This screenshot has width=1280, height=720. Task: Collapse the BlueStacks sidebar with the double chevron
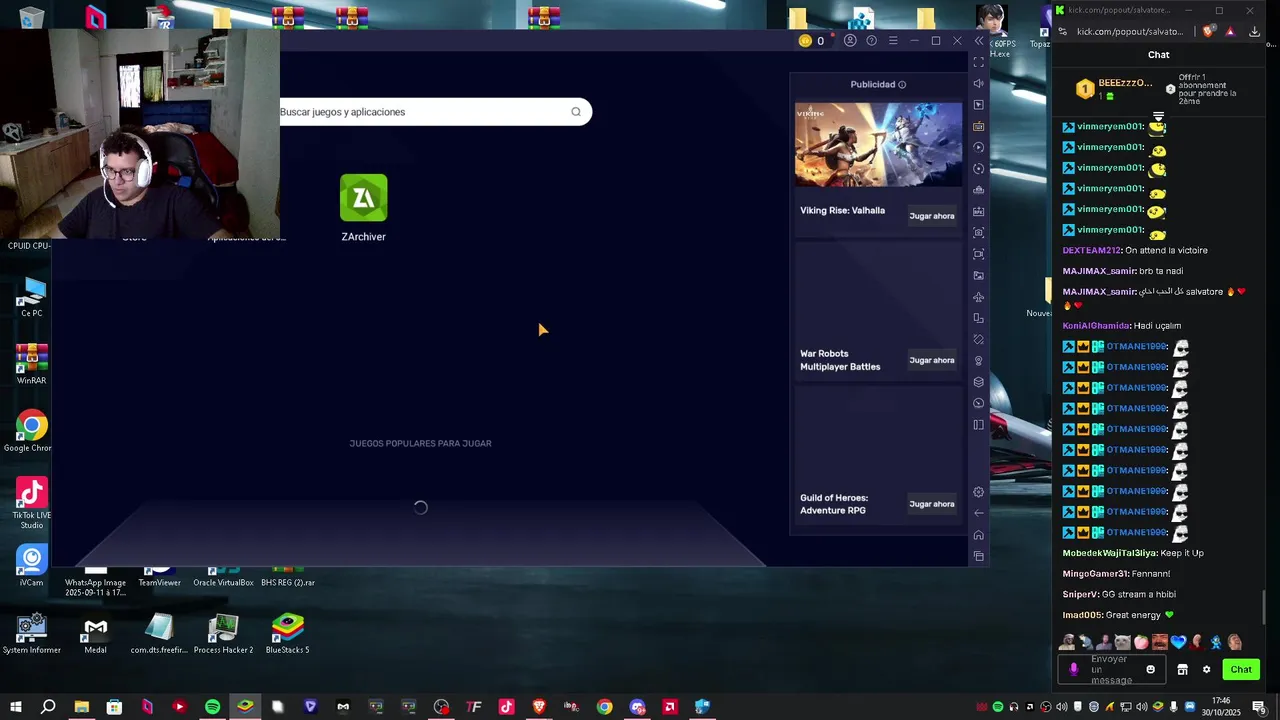tap(979, 41)
